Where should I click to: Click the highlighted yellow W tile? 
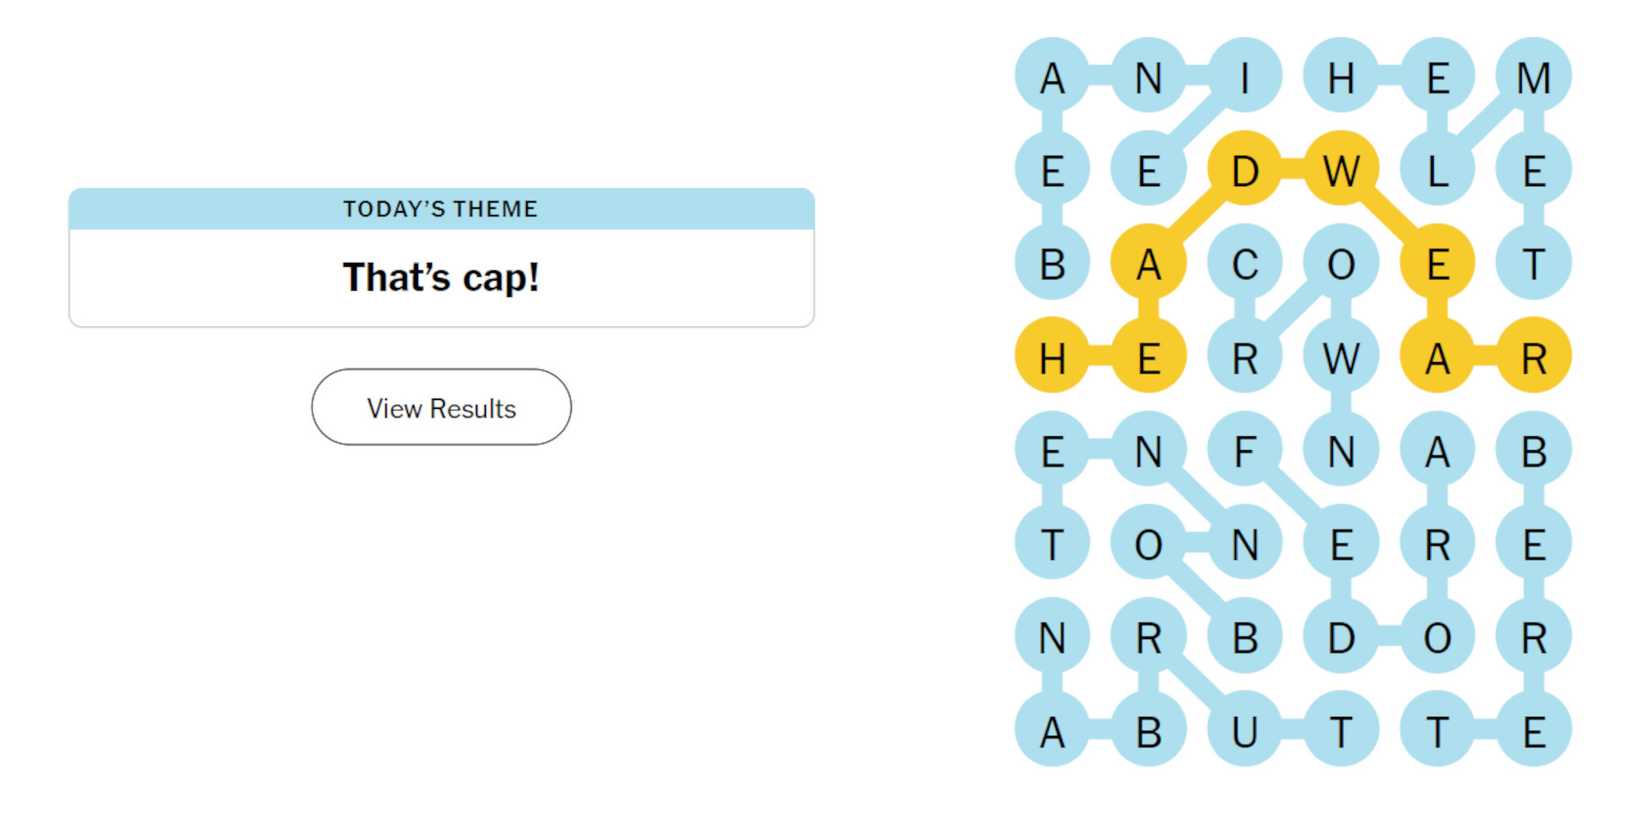coord(1341,172)
